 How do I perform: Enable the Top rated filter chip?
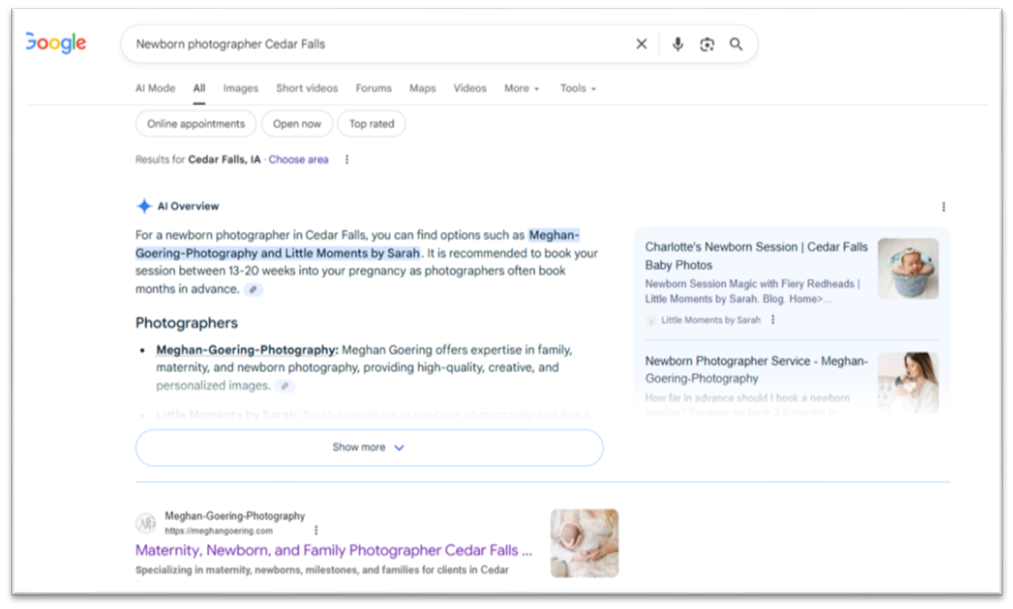coord(371,124)
